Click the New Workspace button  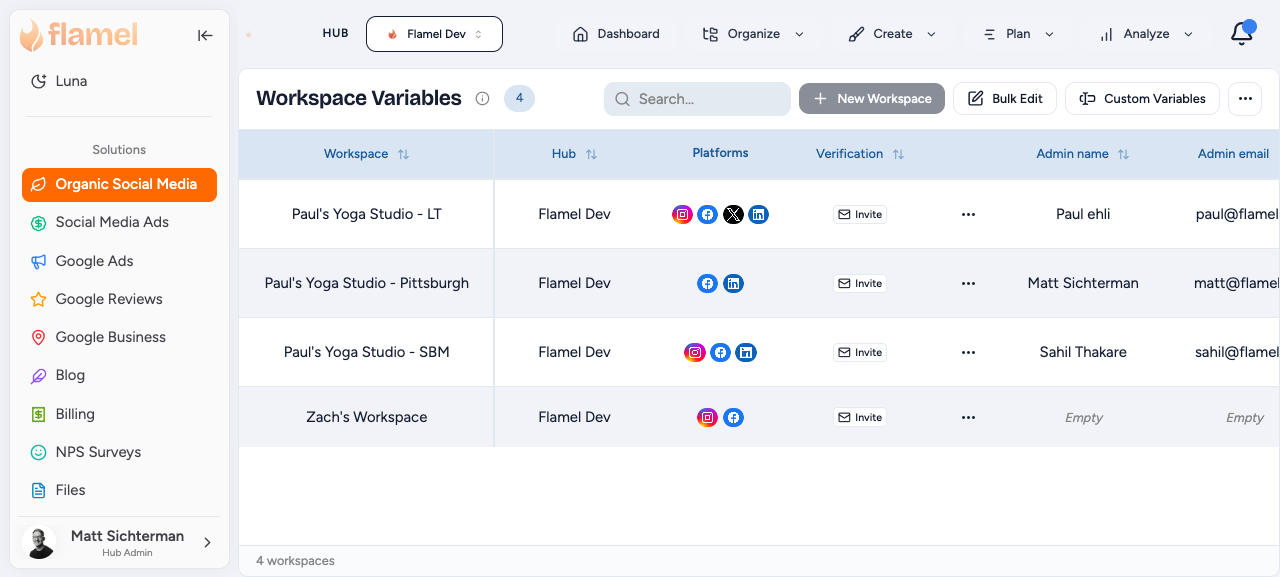[872, 98]
